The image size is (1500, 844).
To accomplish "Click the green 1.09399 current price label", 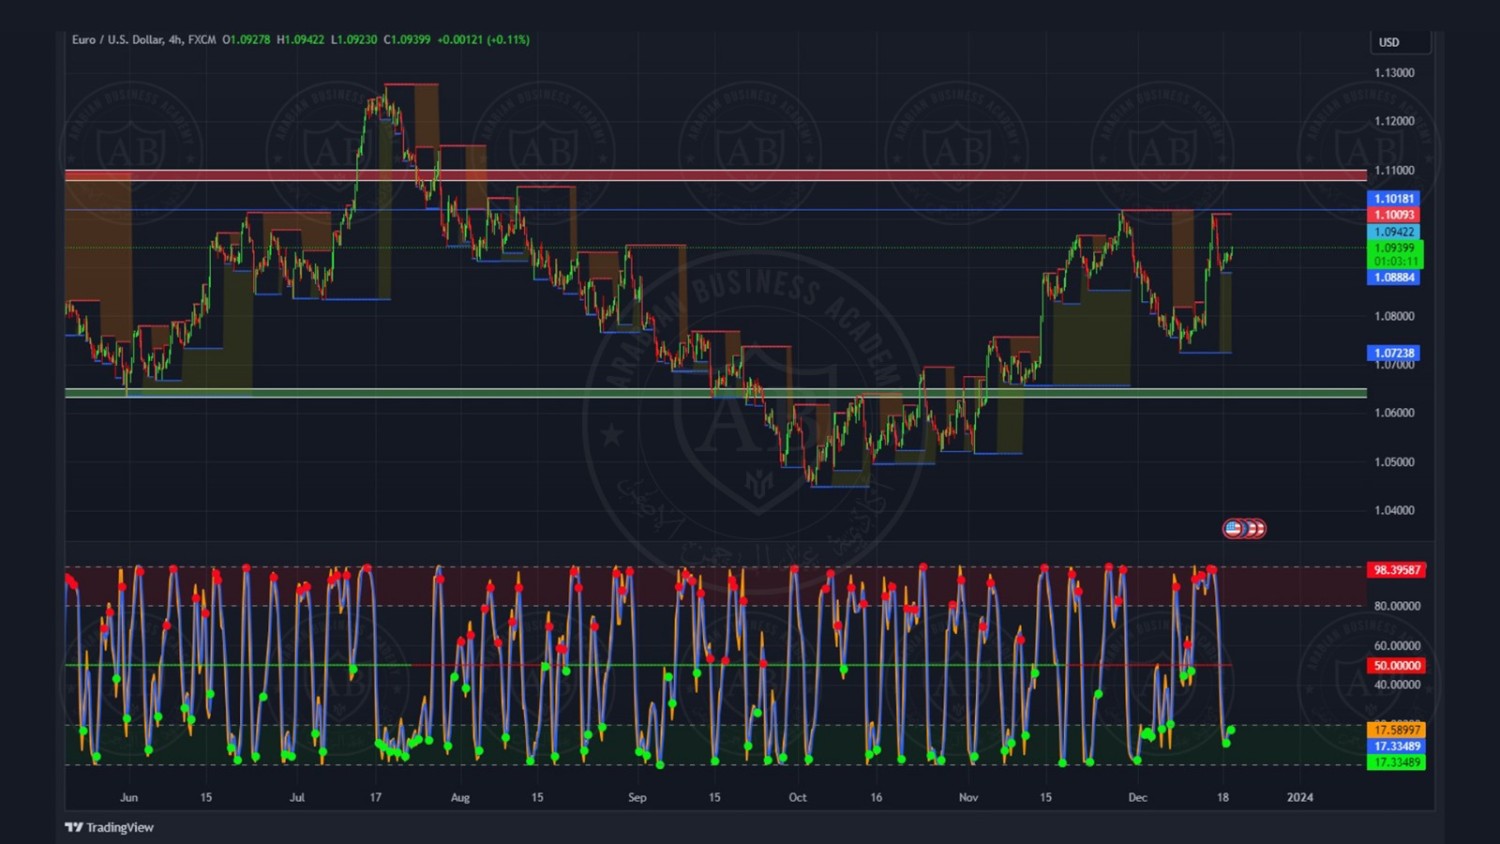I will pyautogui.click(x=1395, y=248).
